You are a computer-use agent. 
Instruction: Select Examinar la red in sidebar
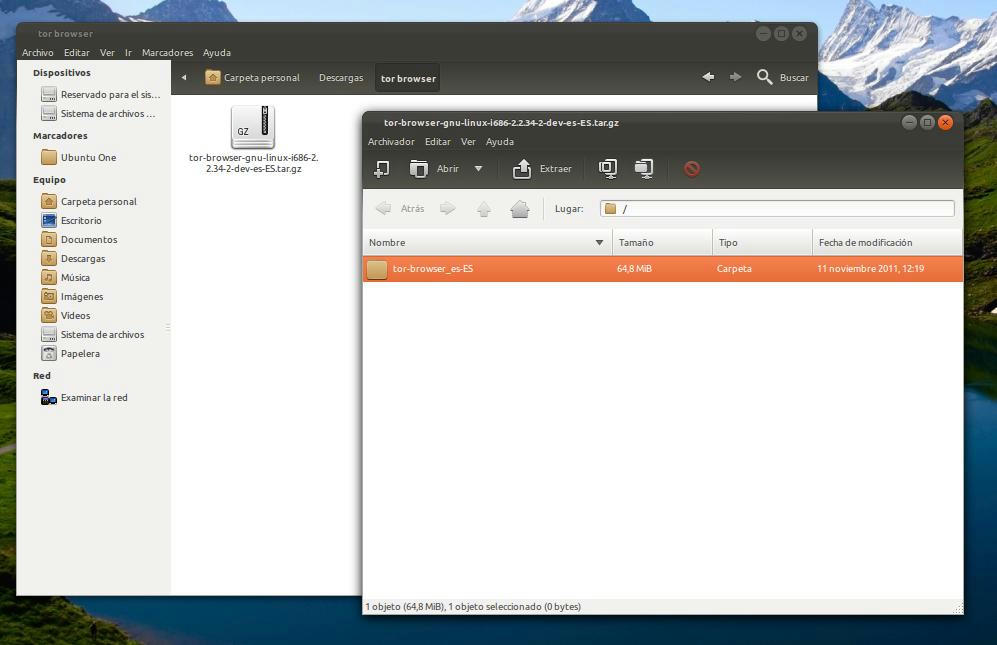(x=93, y=398)
